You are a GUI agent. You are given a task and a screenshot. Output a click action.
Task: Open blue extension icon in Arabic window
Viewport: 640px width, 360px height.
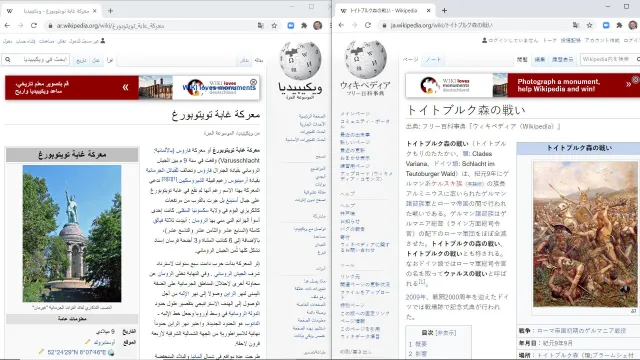tap(291, 25)
